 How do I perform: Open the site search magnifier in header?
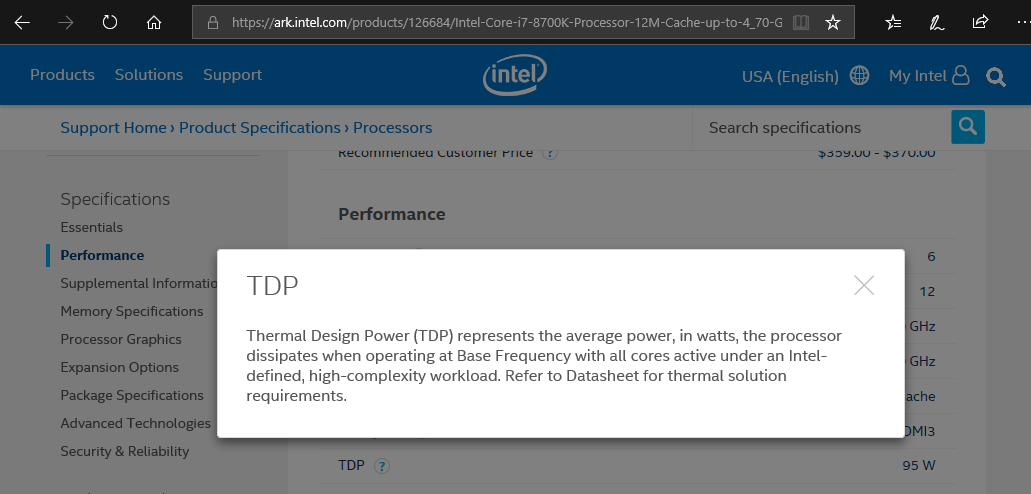pyautogui.click(x=995, y=76)
